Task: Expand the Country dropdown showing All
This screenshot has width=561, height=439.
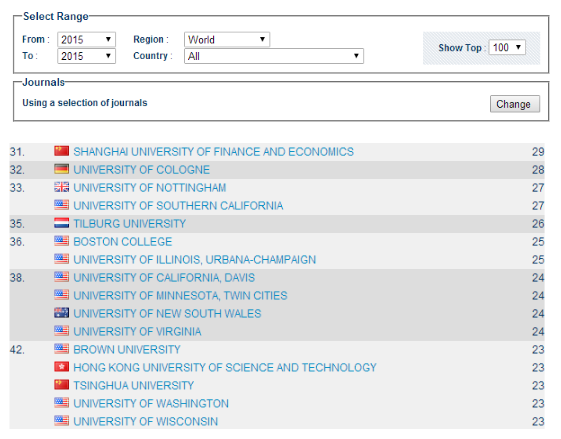Action: (x=274, y=56)
